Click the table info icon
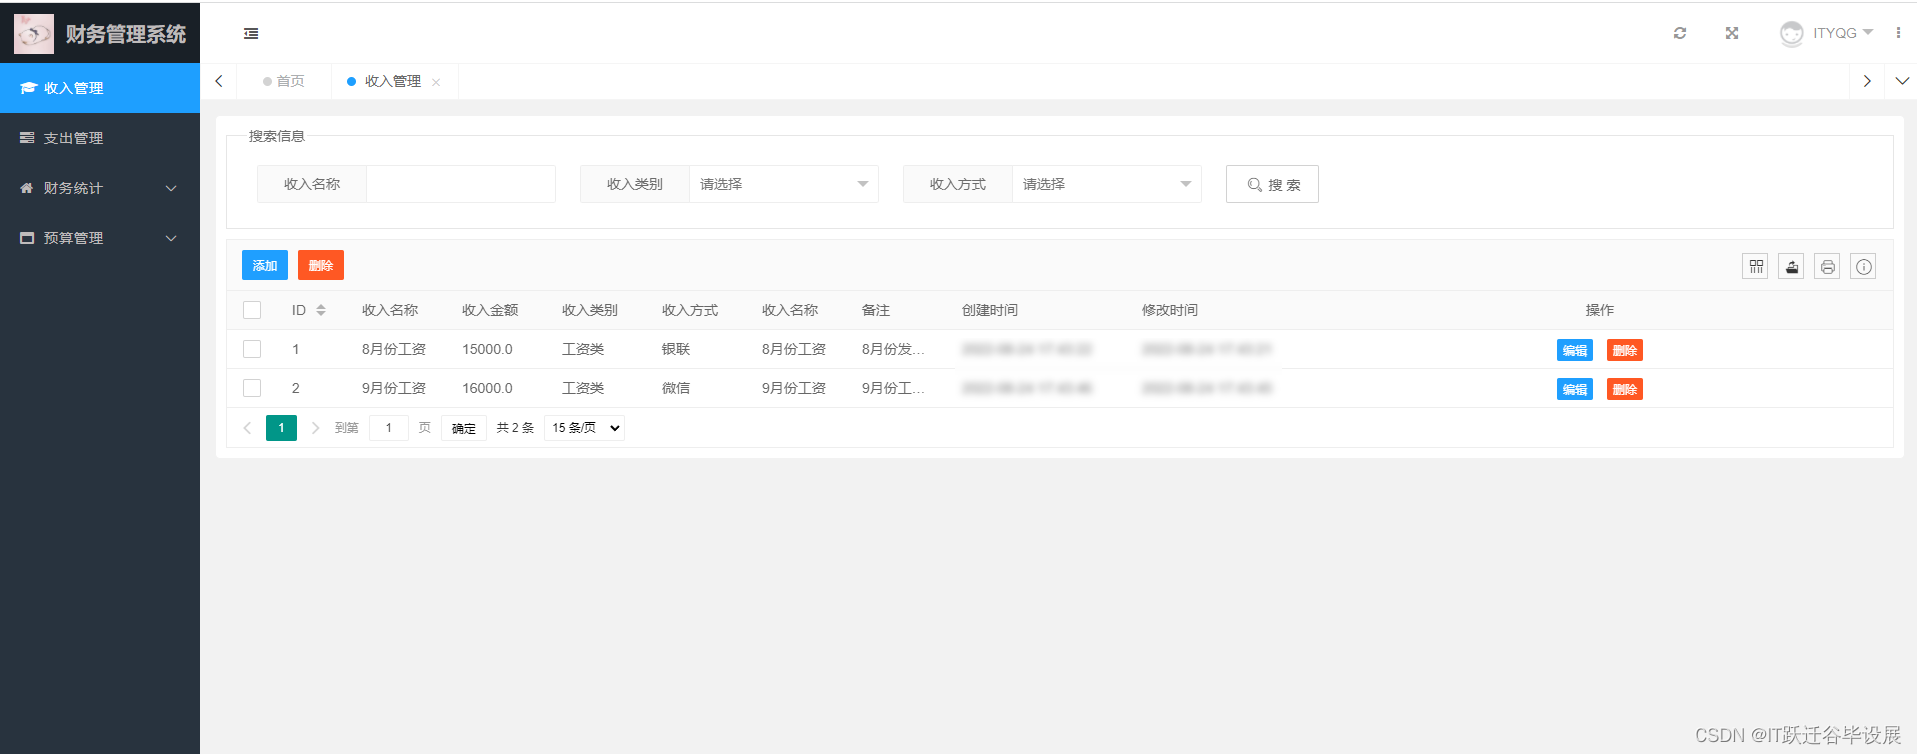Image resolution: width=1917 pixels, height=754 pixels. [x=1864, y=266]
